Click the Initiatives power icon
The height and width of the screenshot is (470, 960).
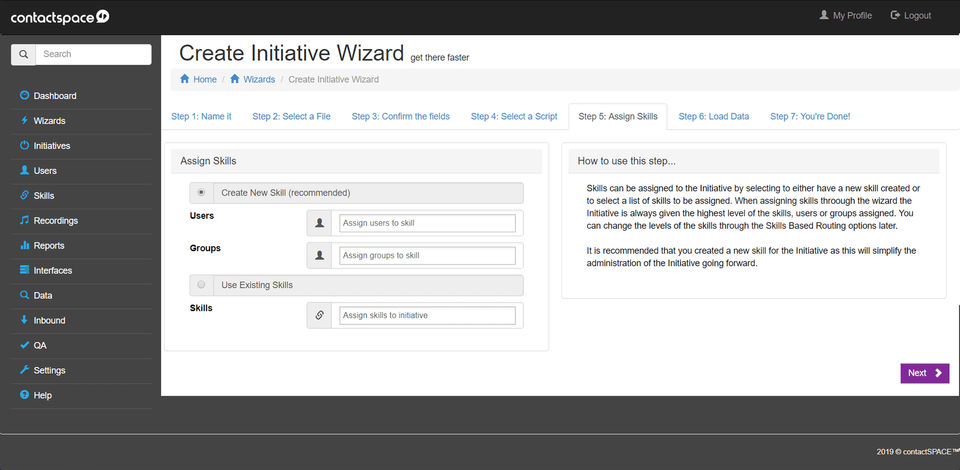pyautogui.click(x=24, y=146)
